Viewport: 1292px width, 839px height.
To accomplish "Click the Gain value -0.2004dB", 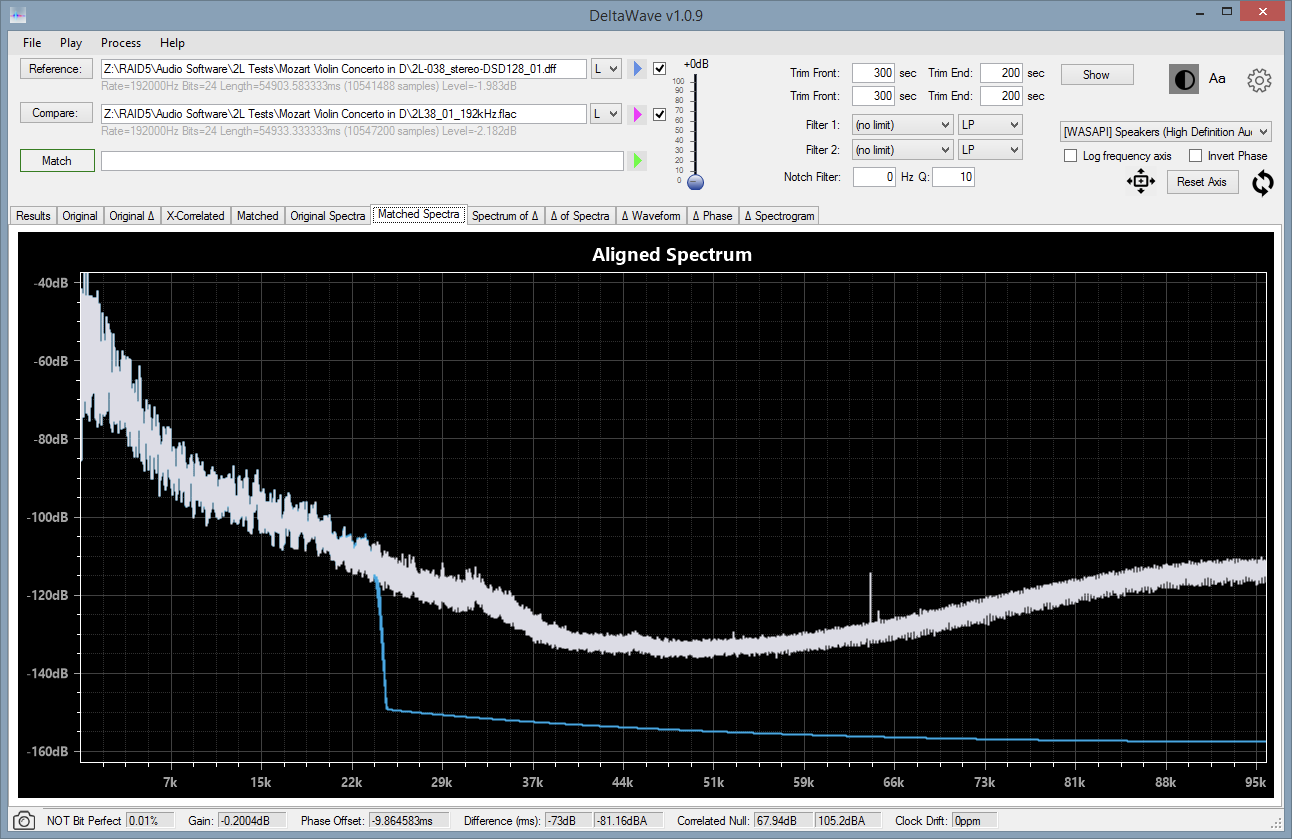I will (x=251, y=820).
